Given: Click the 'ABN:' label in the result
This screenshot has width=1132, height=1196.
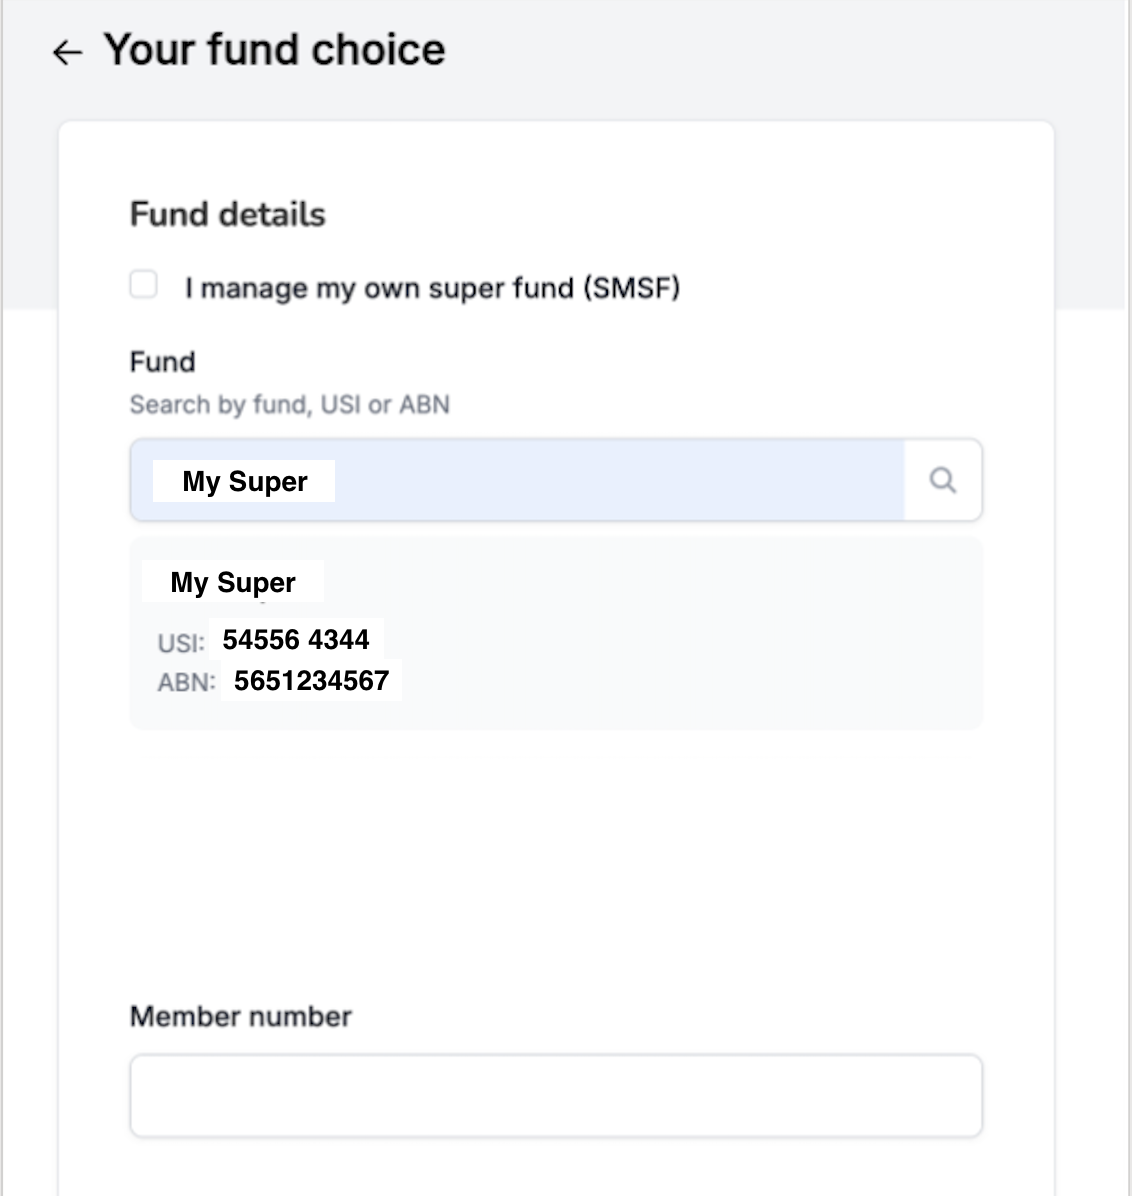Looking at the screenshot, I should (x=187, y=682).
